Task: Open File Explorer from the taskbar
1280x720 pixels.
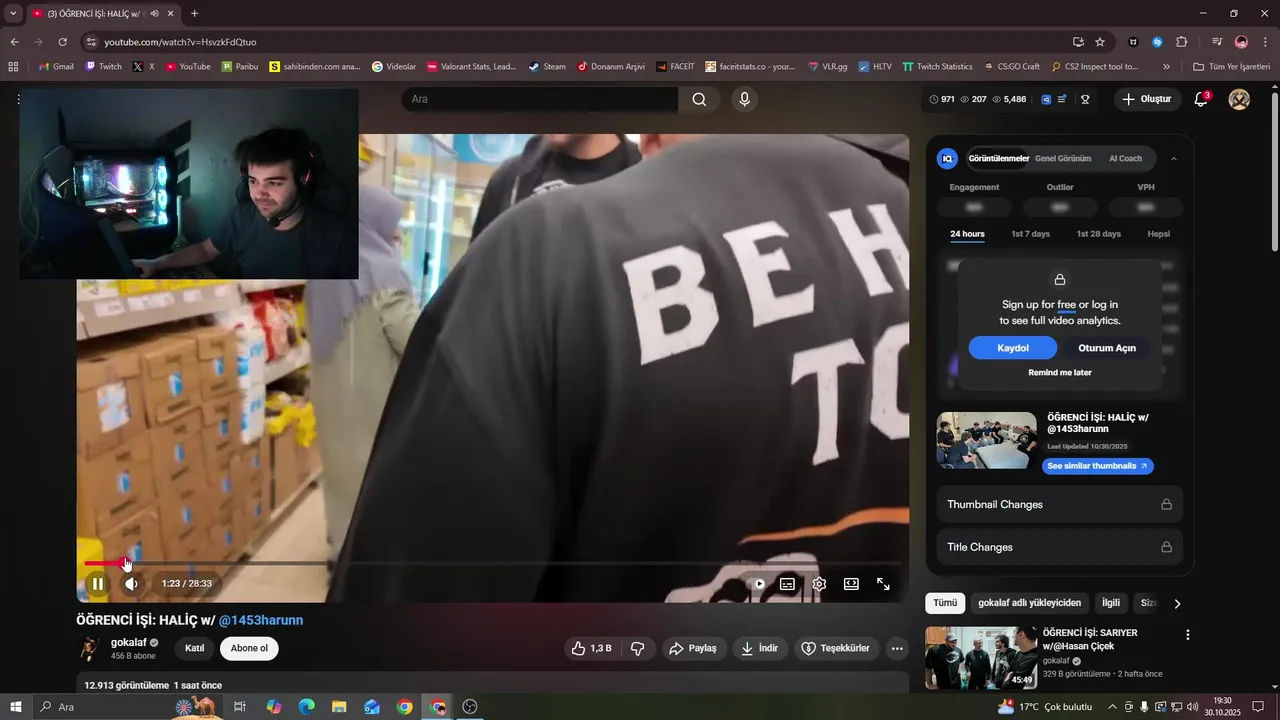Action: coord(339,707)
